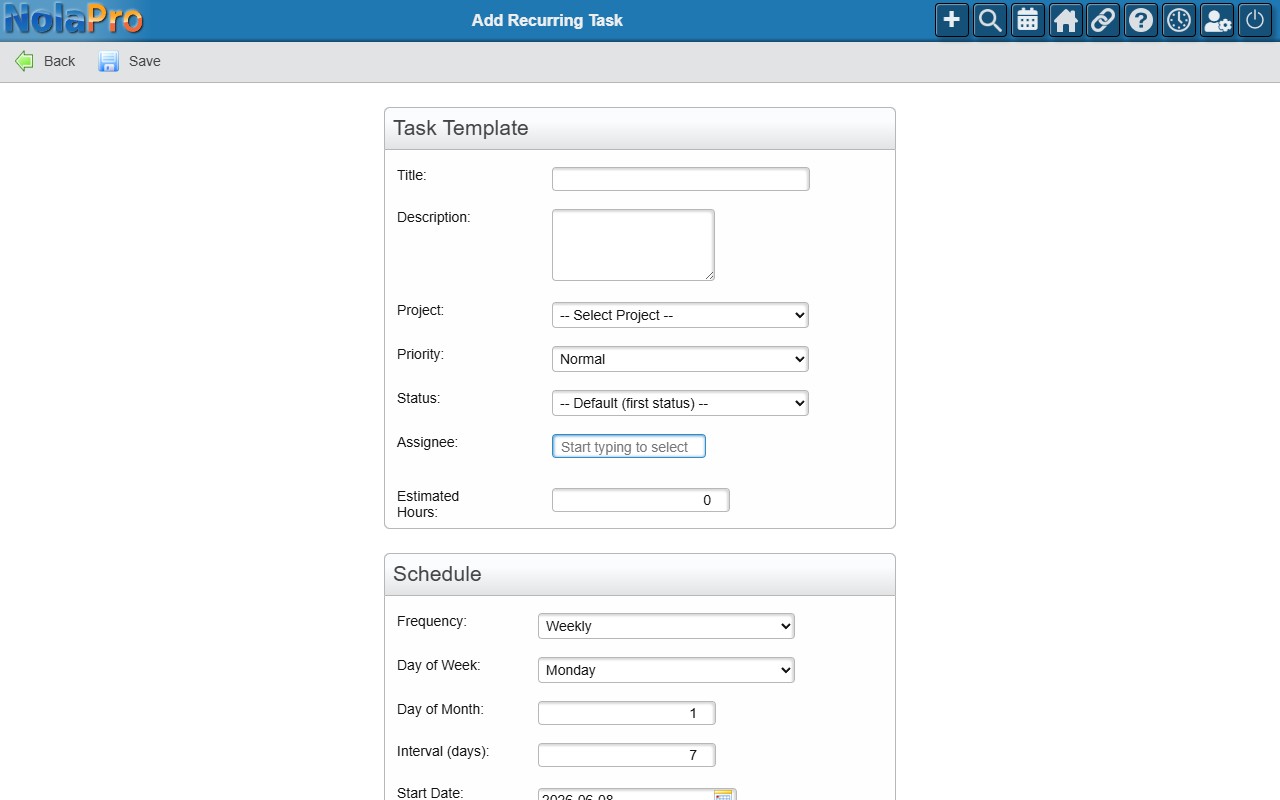This screenshot has width=1280, height=800.
Task: Click the Interval (days) field
Action: tap(627, 755)
